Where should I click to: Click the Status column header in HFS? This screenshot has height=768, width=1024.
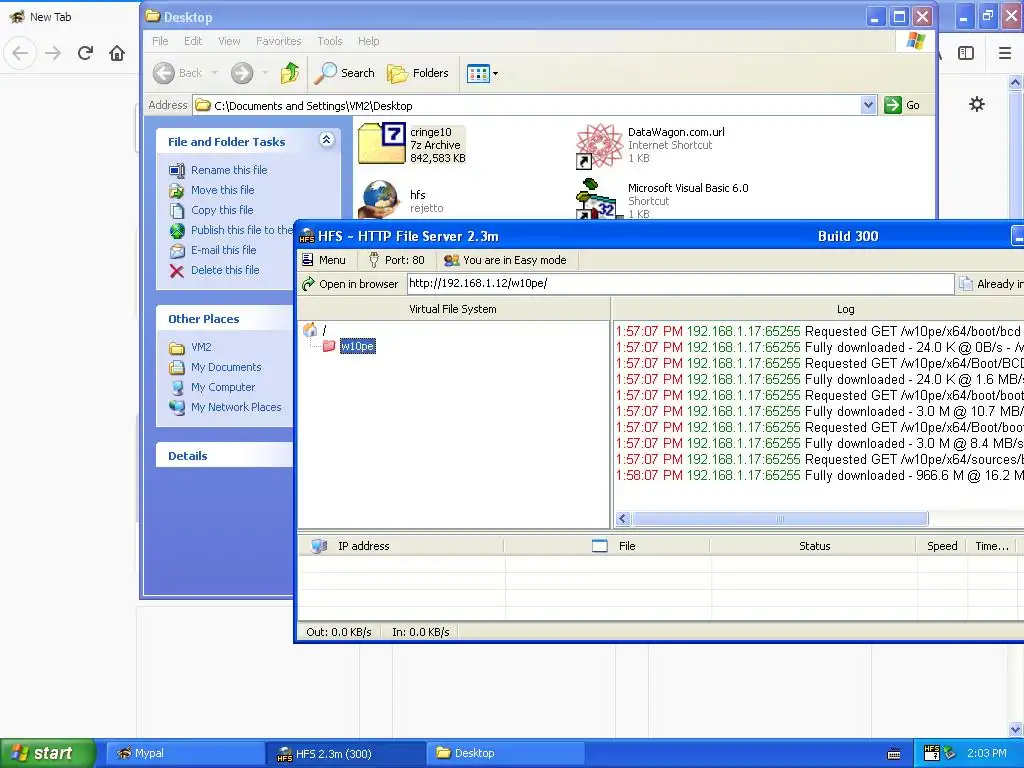point(814,546)
